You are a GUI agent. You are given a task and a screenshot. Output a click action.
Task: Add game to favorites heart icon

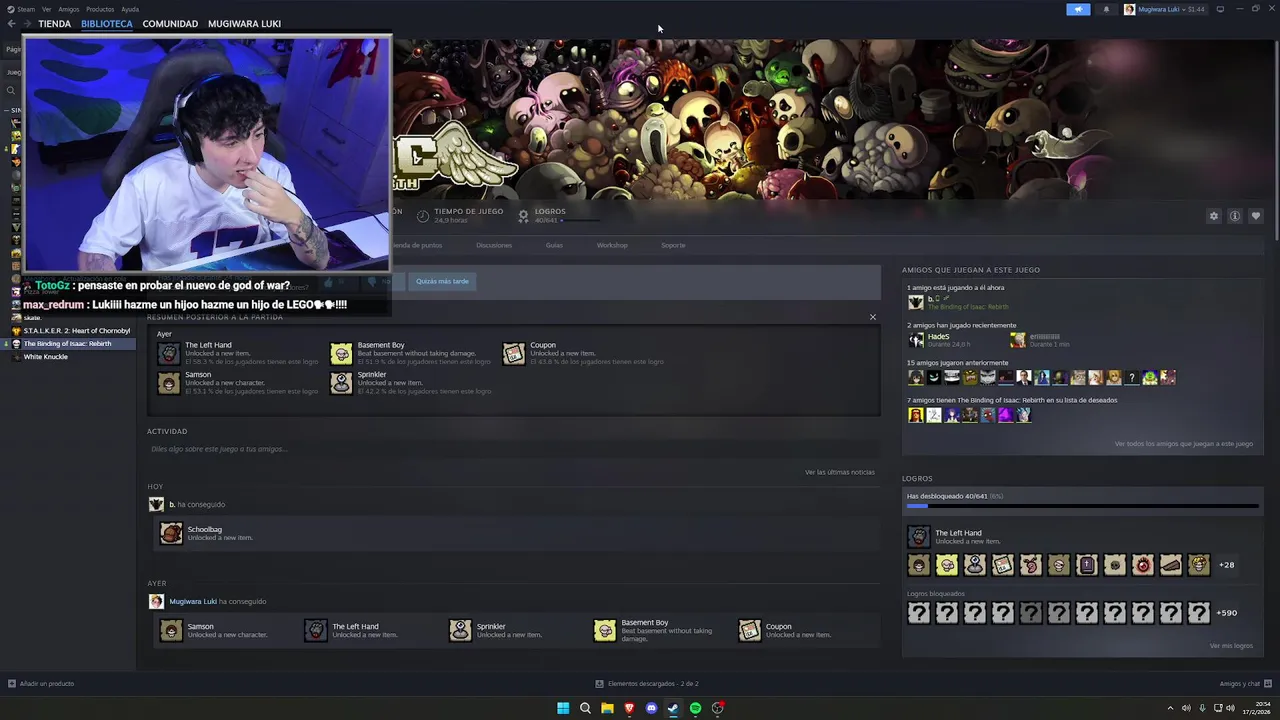(x=1256, y=216)
